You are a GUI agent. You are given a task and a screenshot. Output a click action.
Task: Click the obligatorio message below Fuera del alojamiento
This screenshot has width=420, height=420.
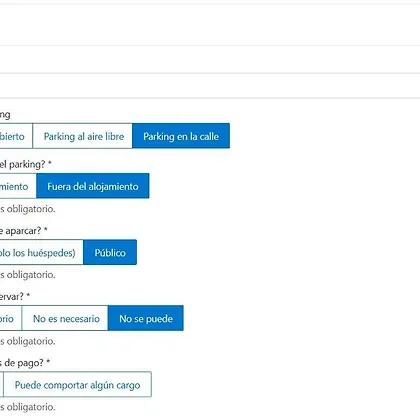tap(28, 209)
